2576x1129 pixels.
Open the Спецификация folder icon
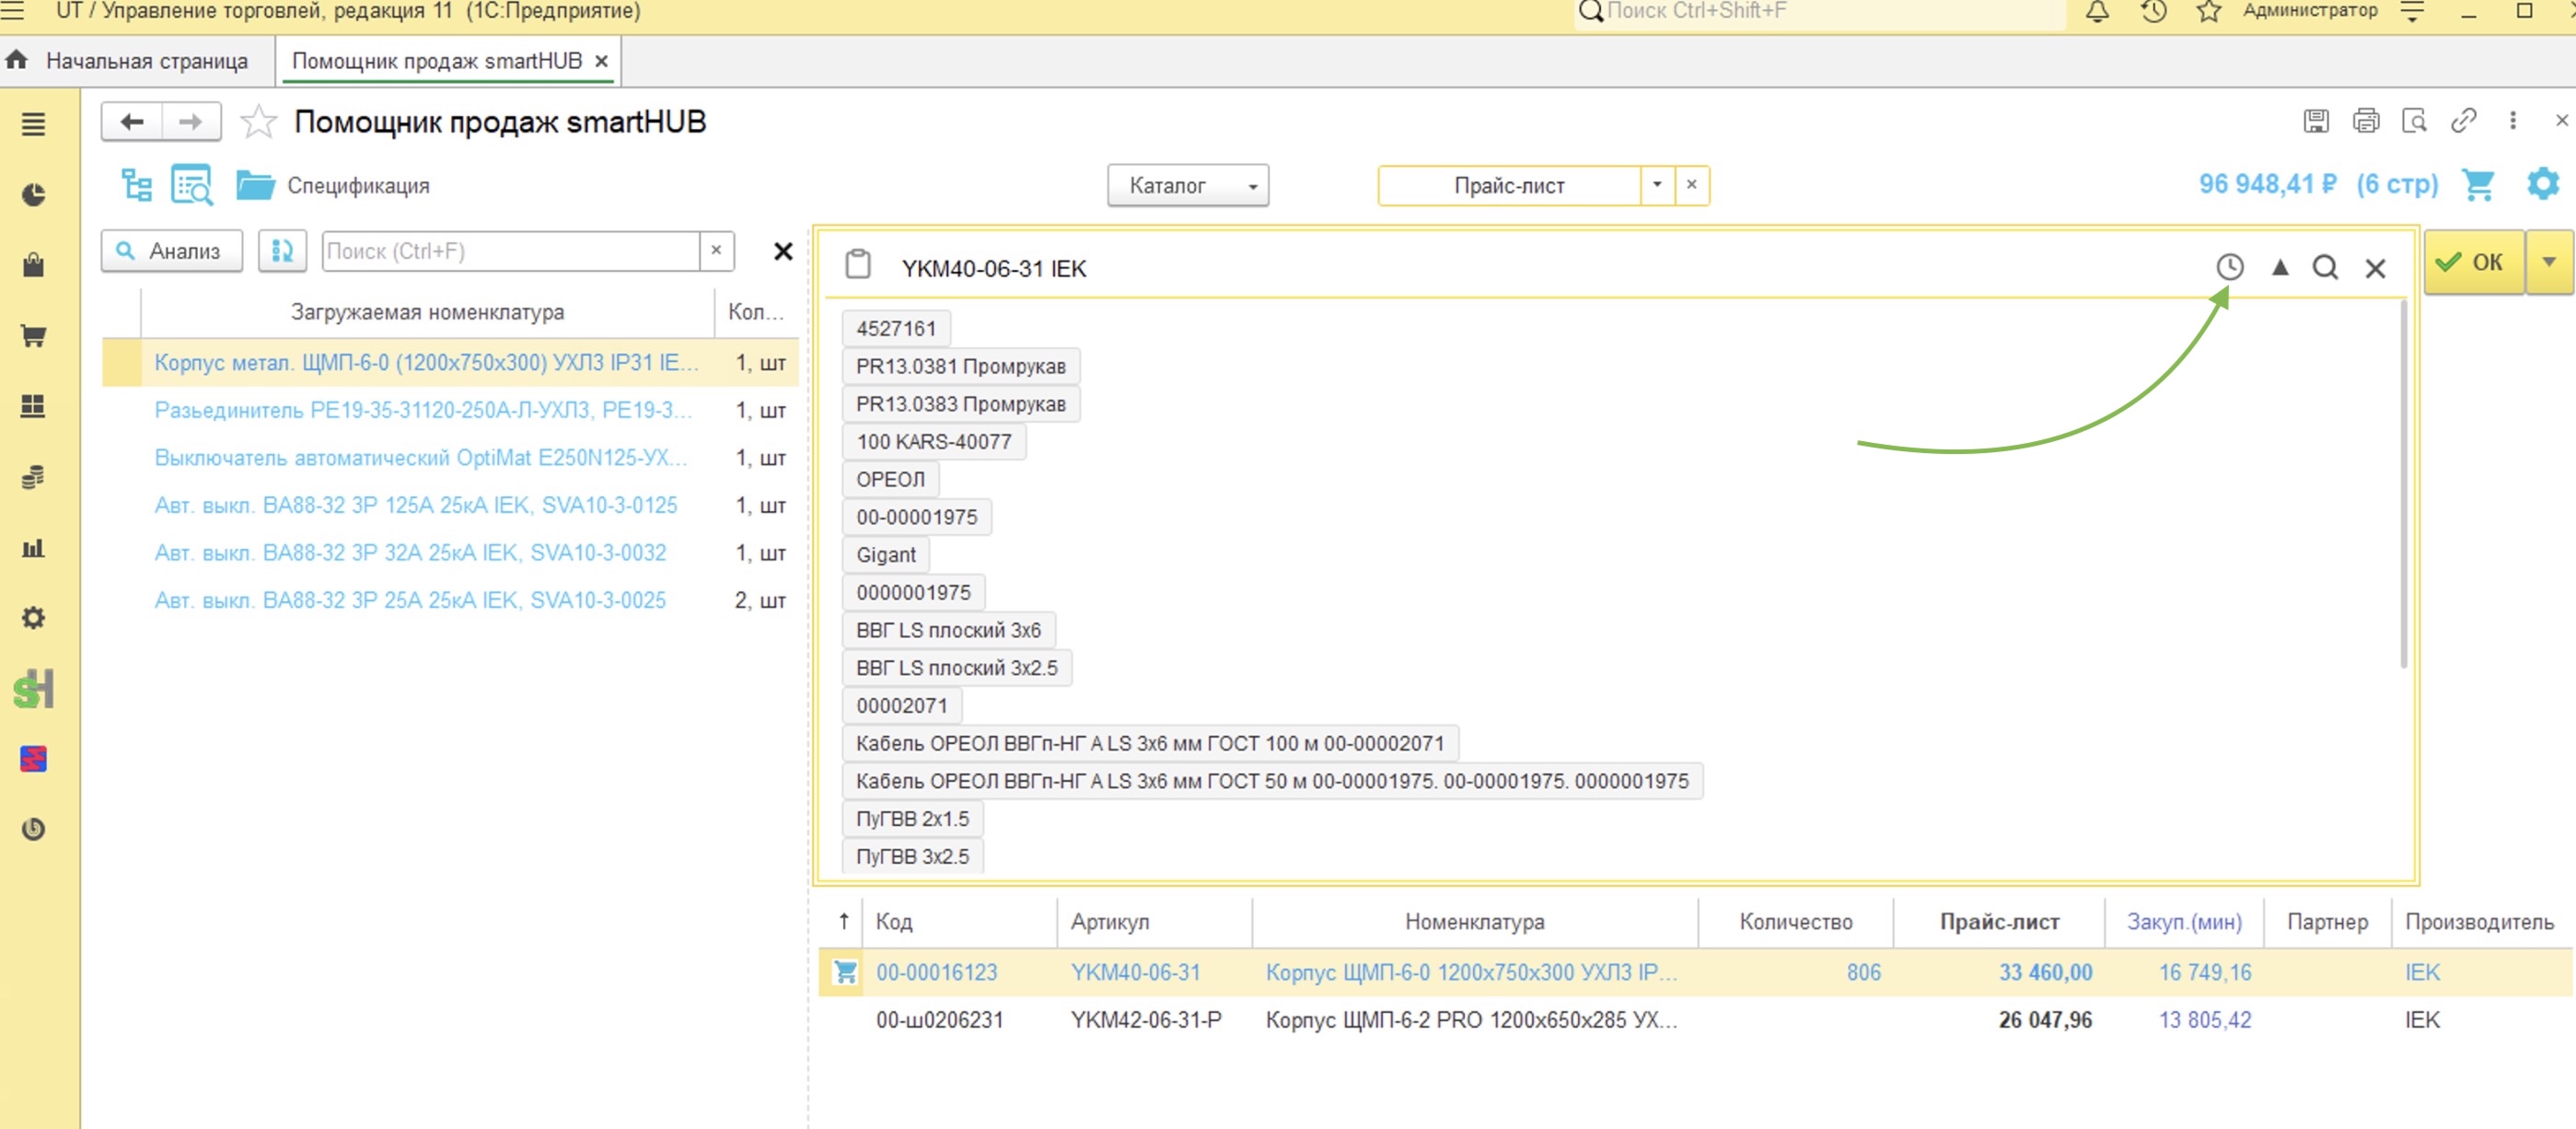coord(255,185)
